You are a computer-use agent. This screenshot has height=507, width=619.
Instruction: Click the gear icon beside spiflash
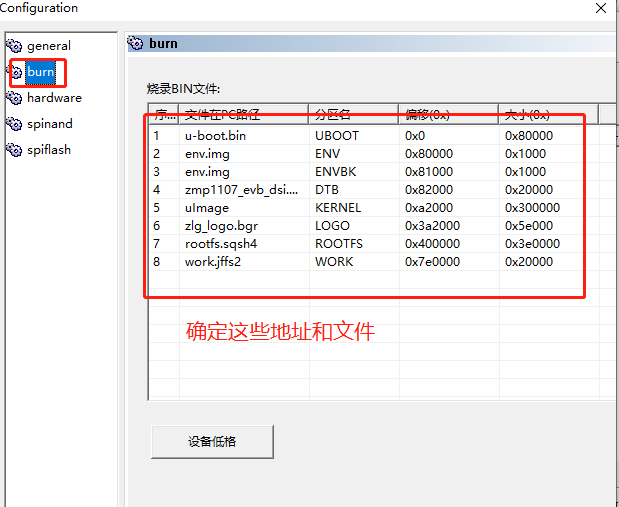pyautogui.click(x=14, y=150)
